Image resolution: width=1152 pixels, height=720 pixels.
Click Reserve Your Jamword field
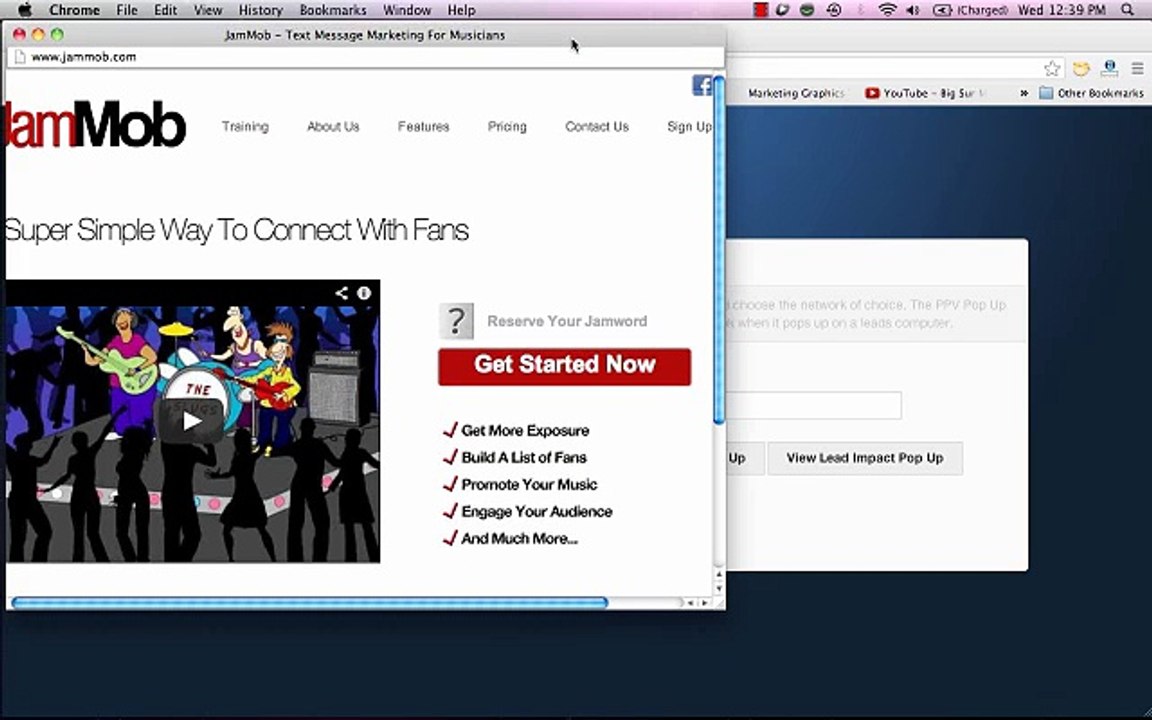567,321
